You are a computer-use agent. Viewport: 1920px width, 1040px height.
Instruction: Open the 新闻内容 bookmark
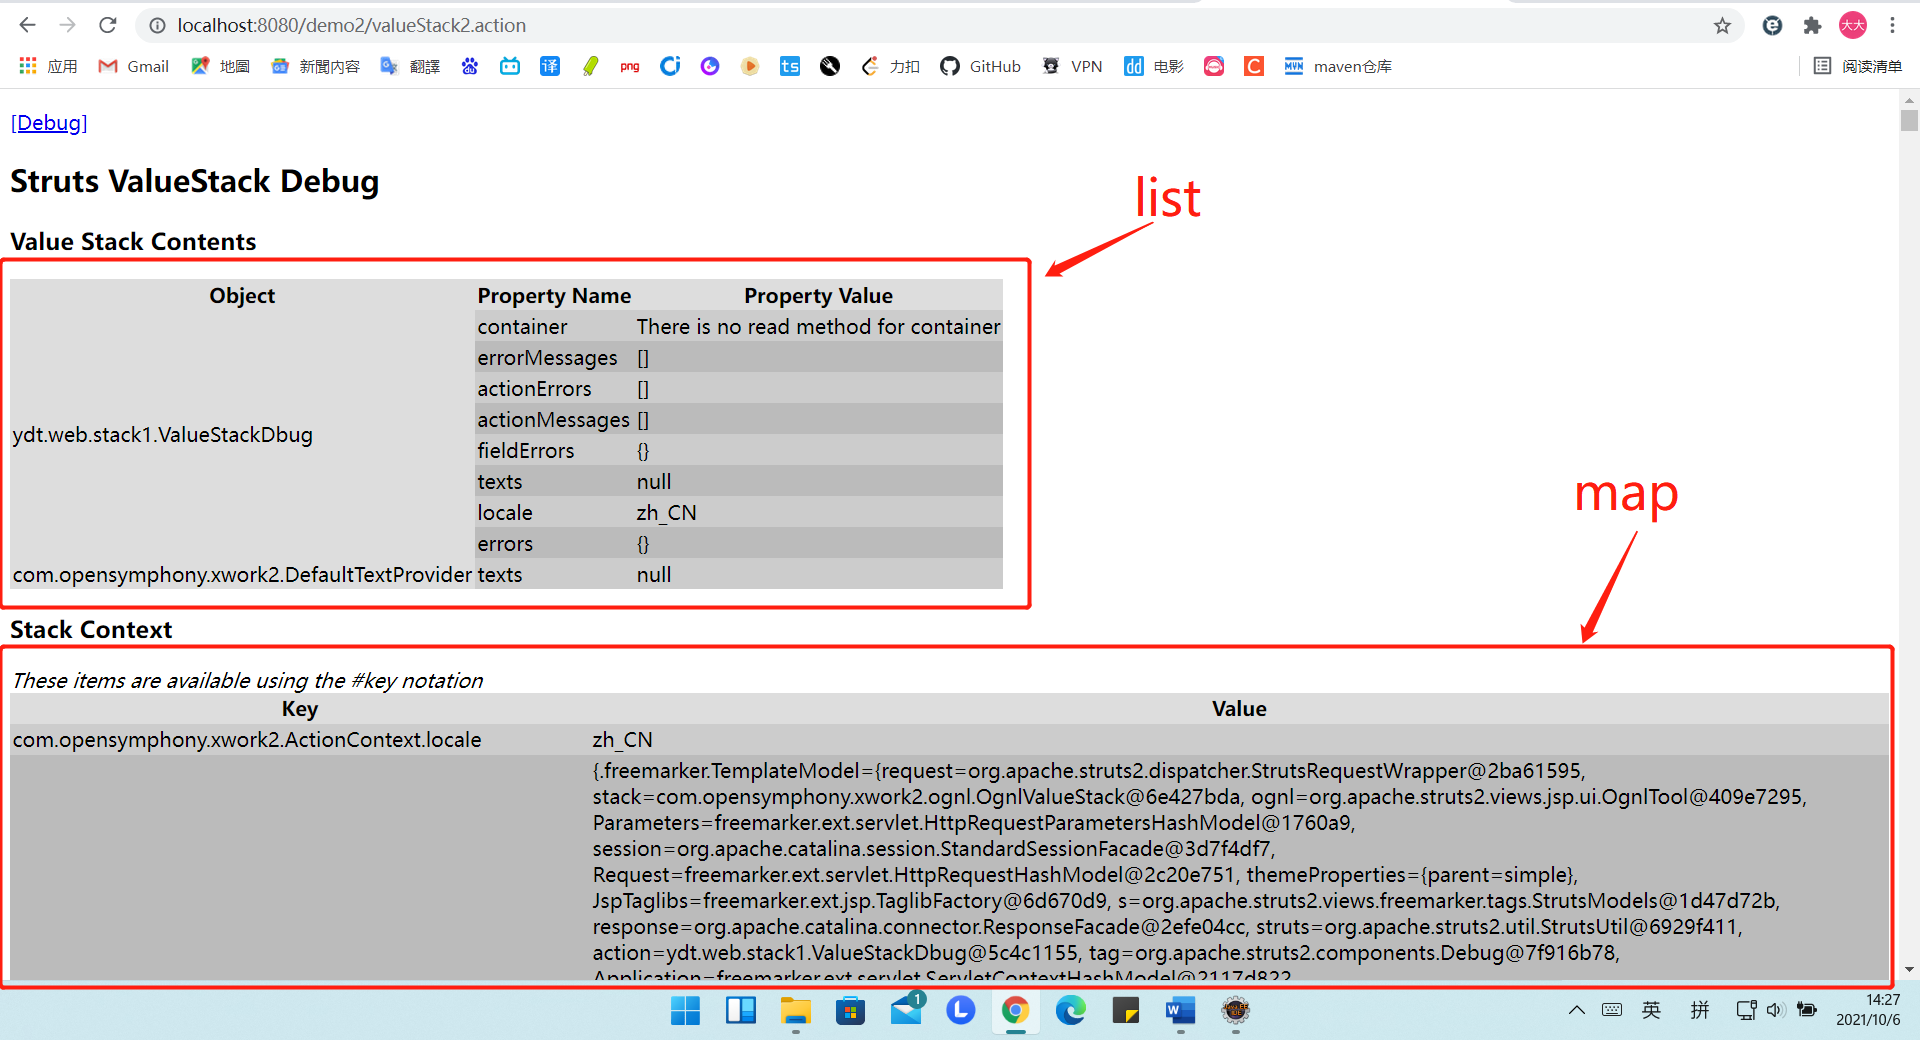tap(315, 66)
